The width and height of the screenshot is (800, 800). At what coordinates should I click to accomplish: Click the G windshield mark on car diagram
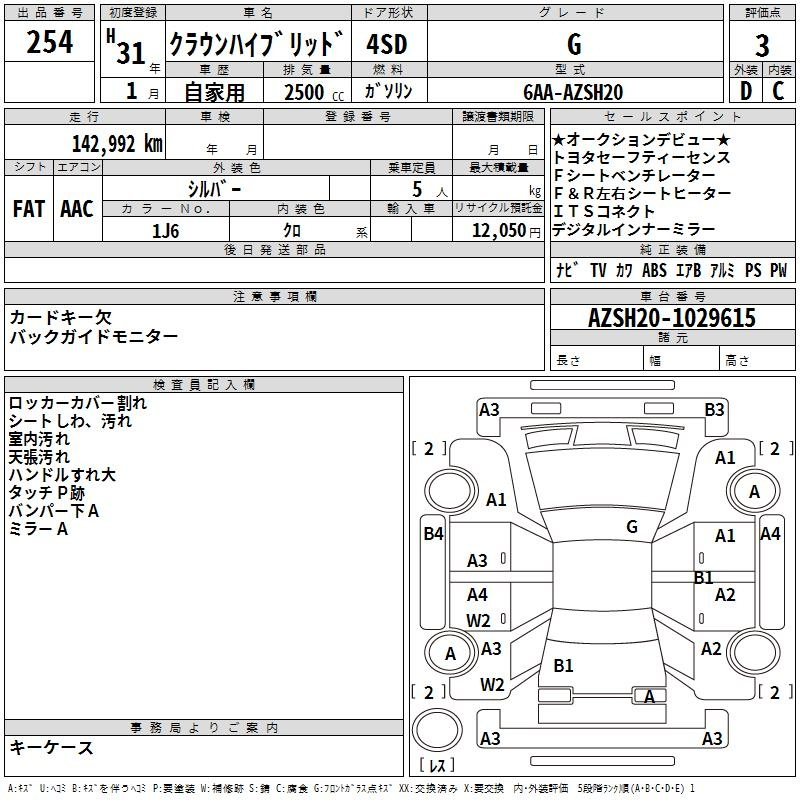[631, 526]
